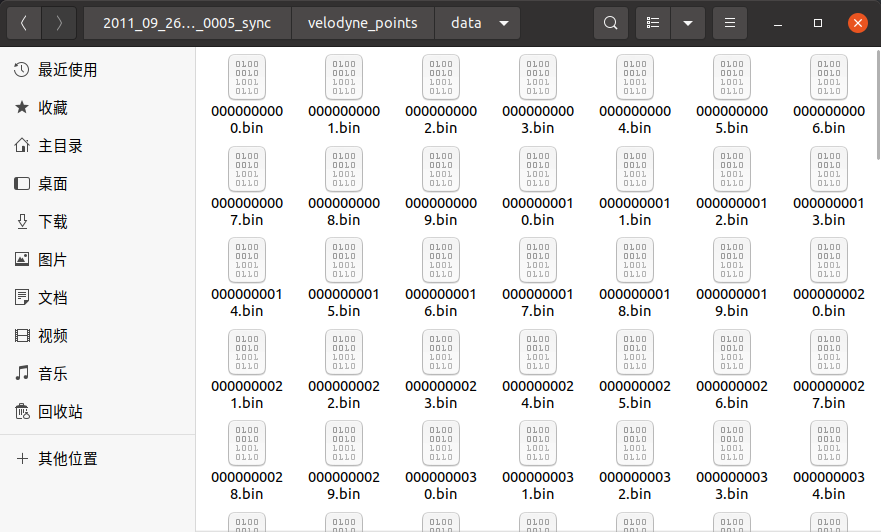Image resolution: width=881 pixels, height=532 pixels.
Task: Select file 0000000004.bin icon
Action: (x=635, y=78)
